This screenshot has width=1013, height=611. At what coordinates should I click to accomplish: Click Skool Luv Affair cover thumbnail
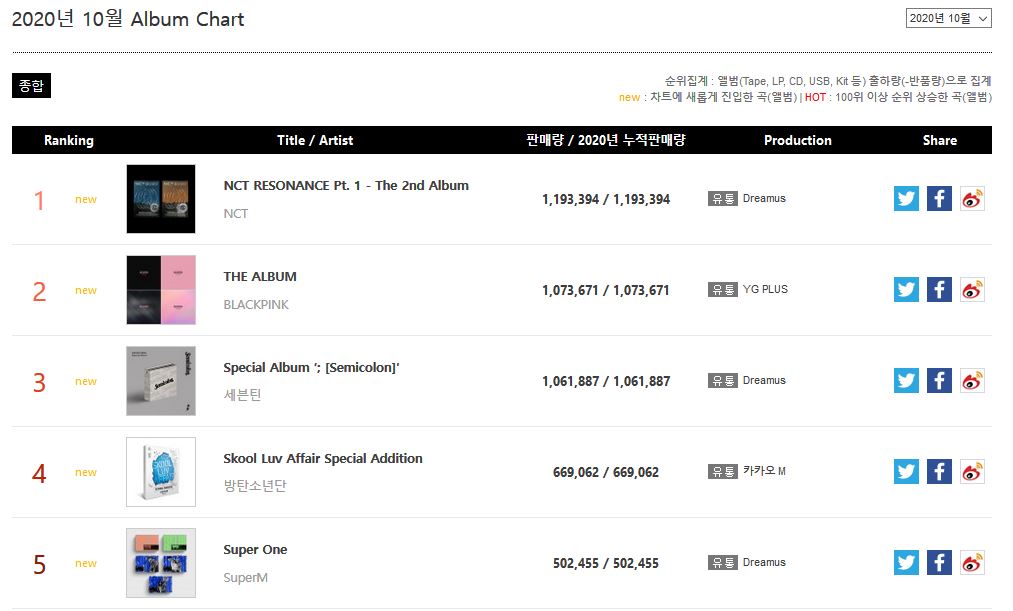pyautogui.click(x=161, y=472)
